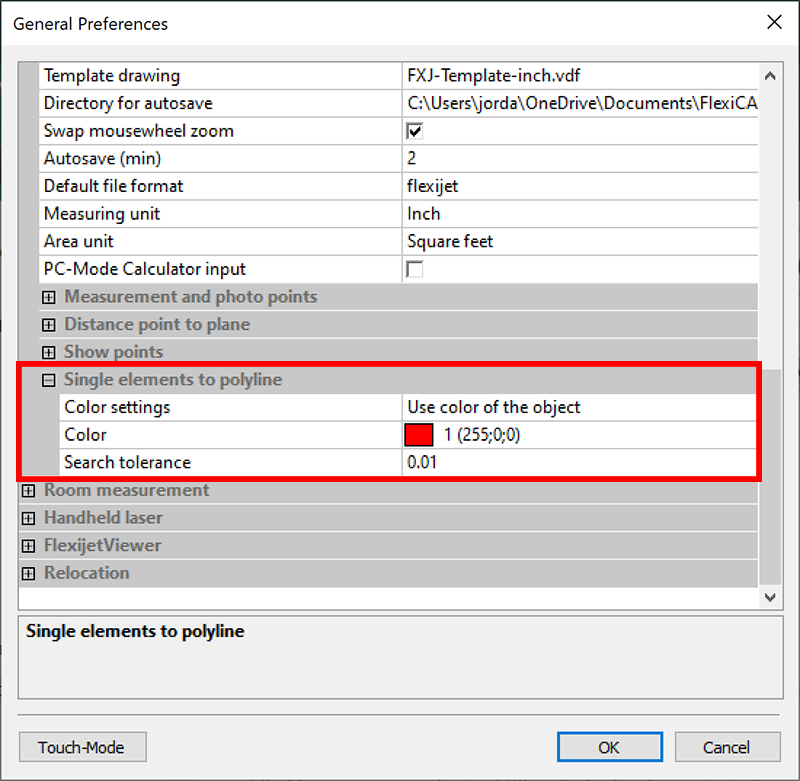
Task: Confirm settings with the OK button
Action: pyautogui.click(x=610, y=747)
